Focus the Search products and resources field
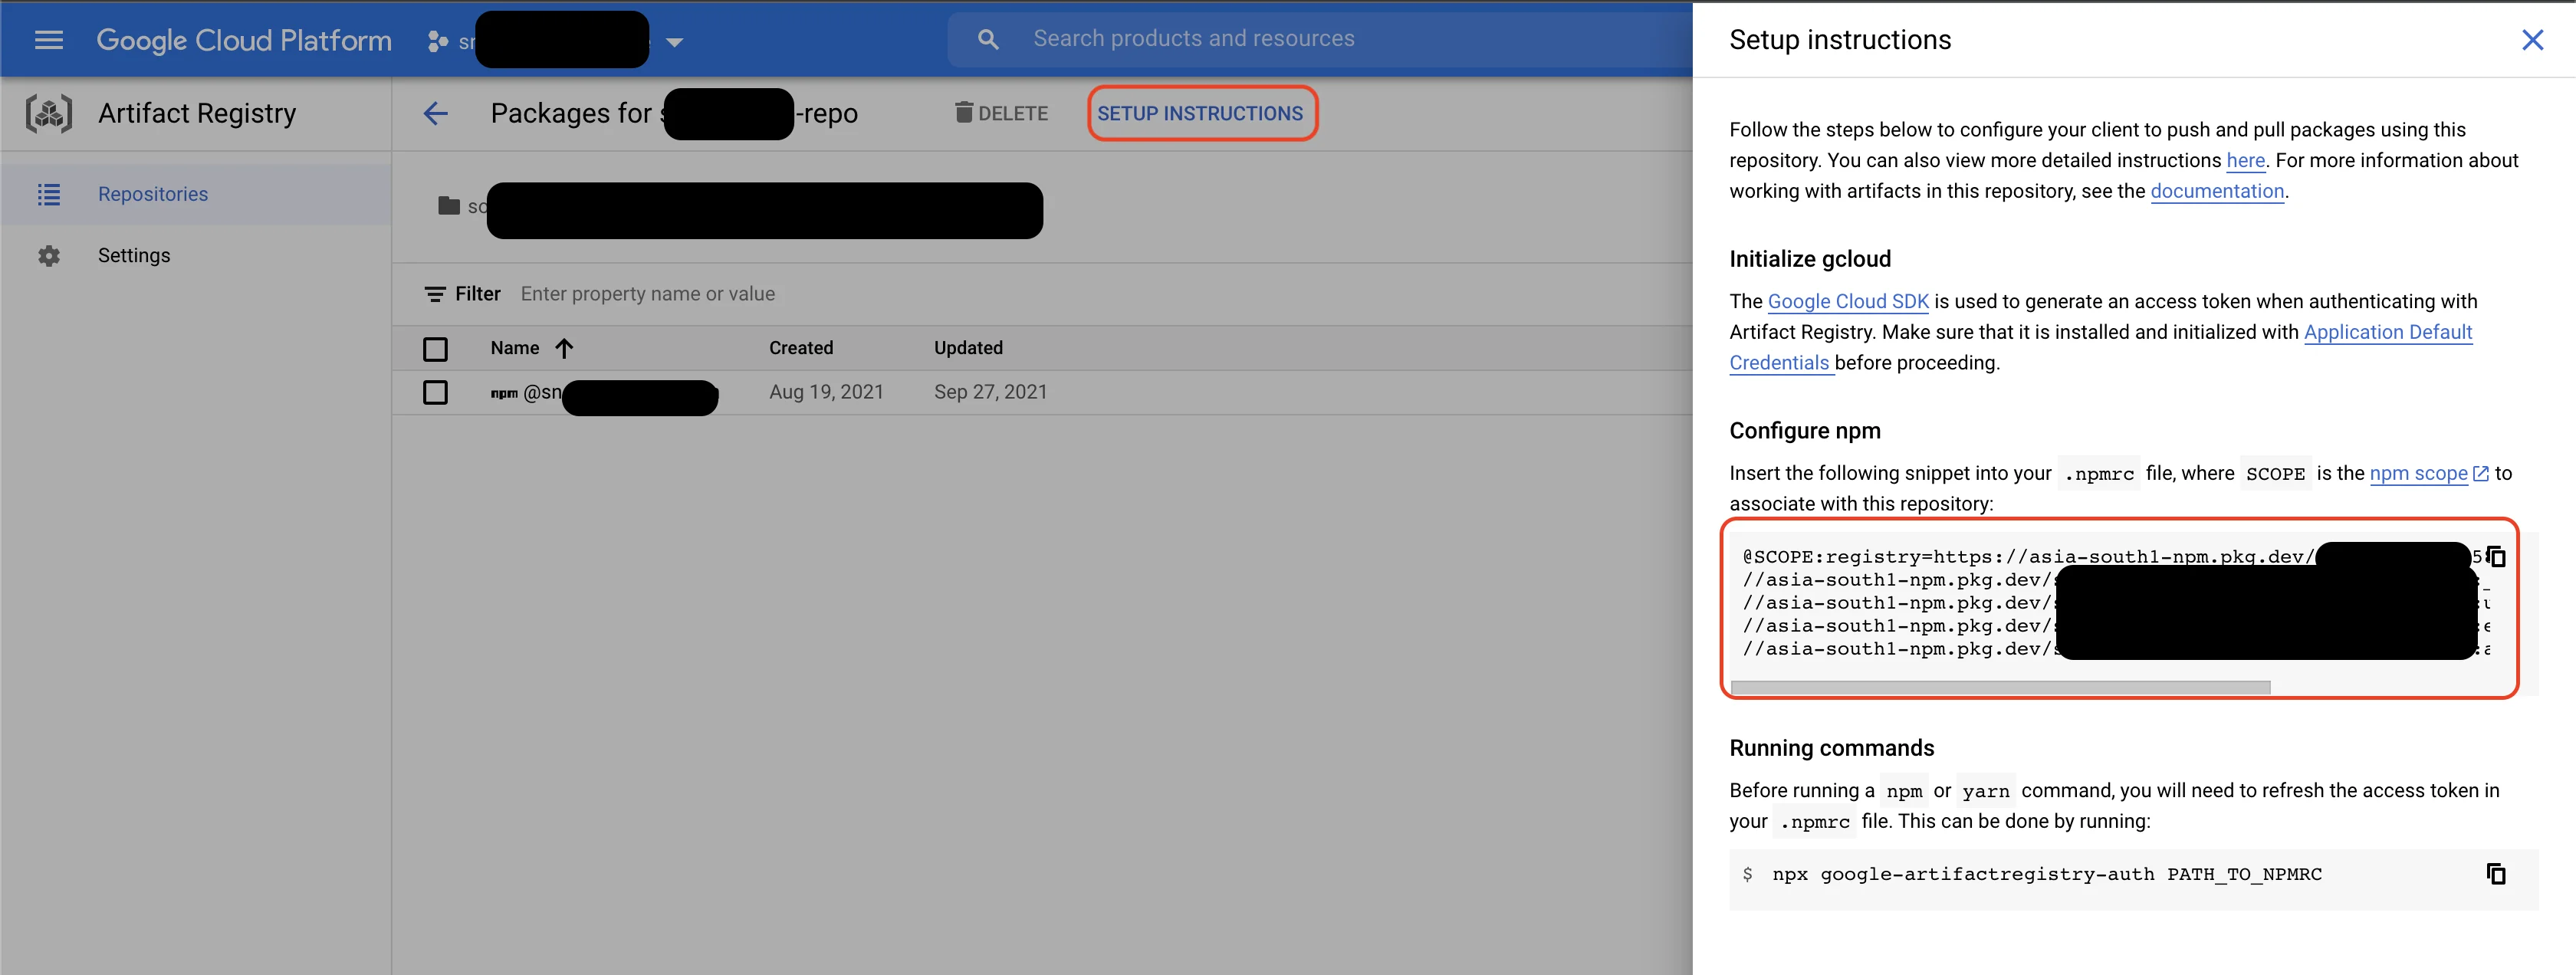The width and height of the screenshot is (2576, 975). pyautogui.click(x=1319, y=39)
